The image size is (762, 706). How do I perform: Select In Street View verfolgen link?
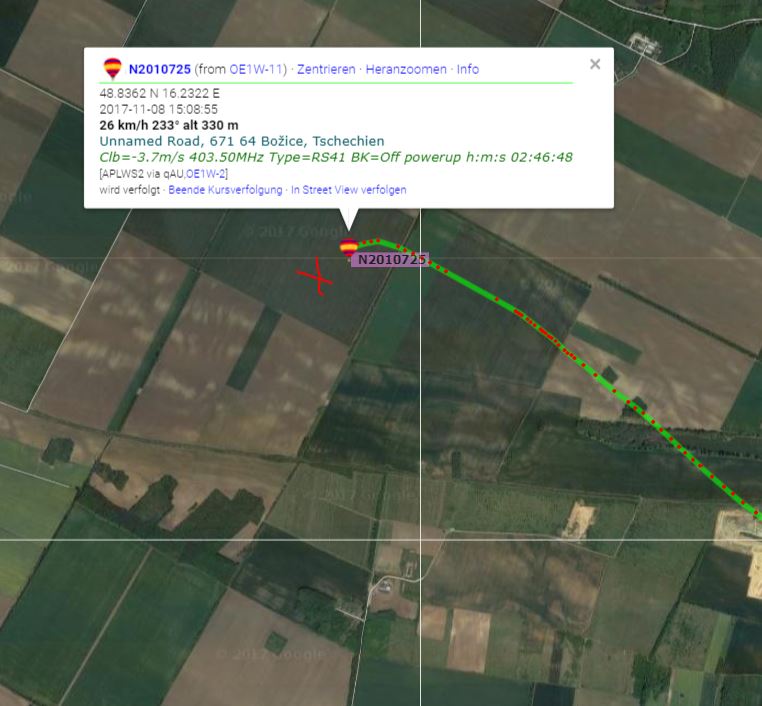[348, 190]
